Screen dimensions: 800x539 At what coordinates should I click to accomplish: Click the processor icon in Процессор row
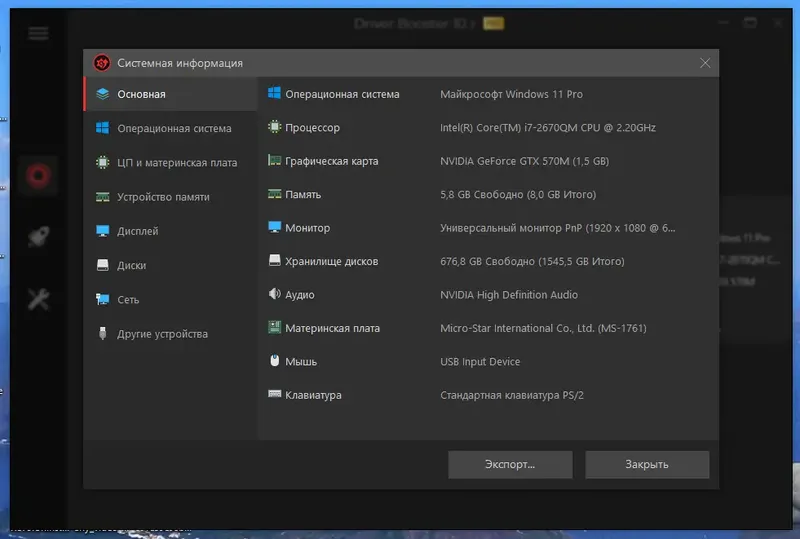pos(274,127)
